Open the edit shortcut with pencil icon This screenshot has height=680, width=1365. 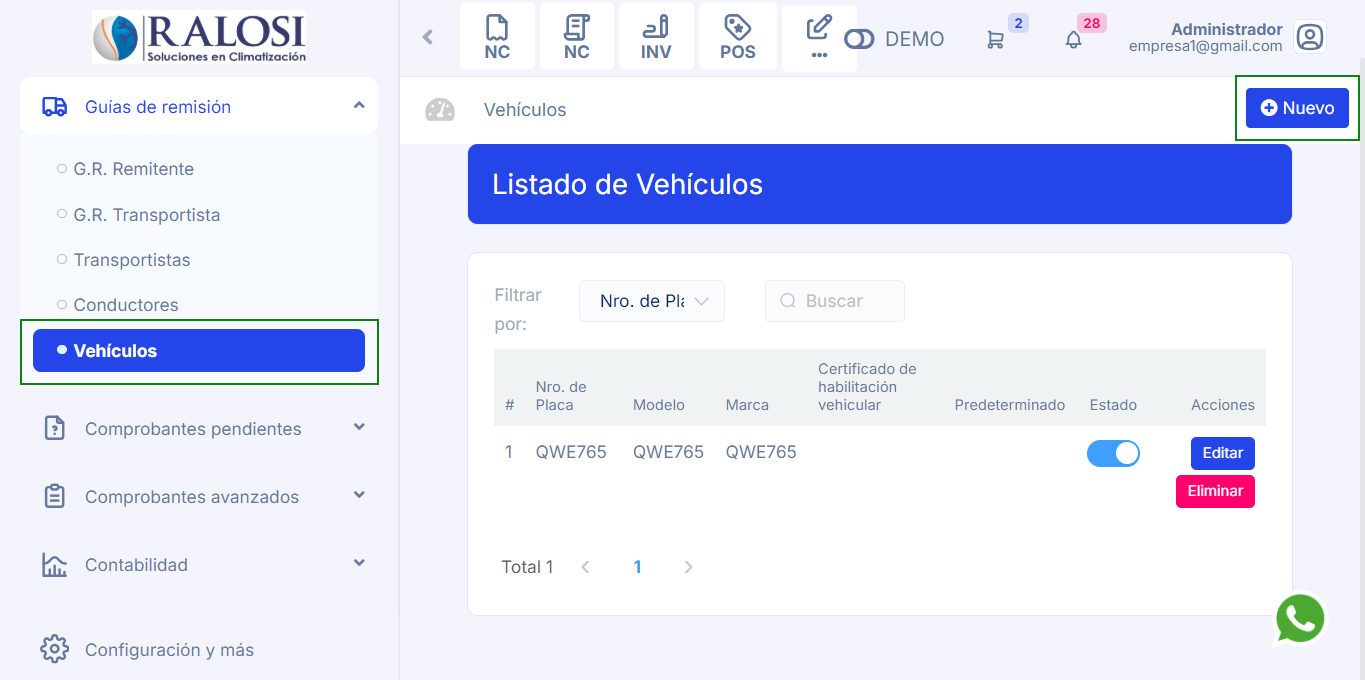pos(819,37)
